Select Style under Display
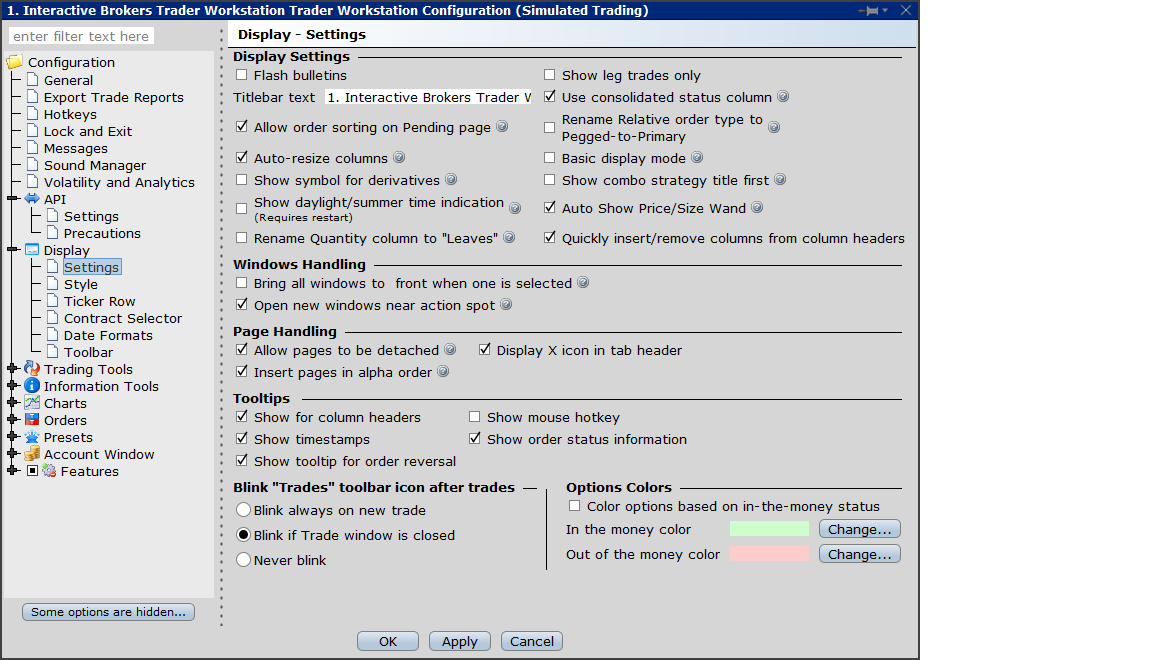The image size is (1152, 660). tap(81, 284)
